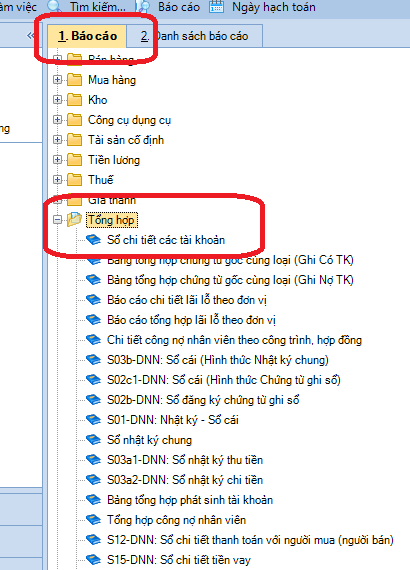
Task: Click the Mua hàng folder icon
Action: pyautogui.click(x=75, y=80)
